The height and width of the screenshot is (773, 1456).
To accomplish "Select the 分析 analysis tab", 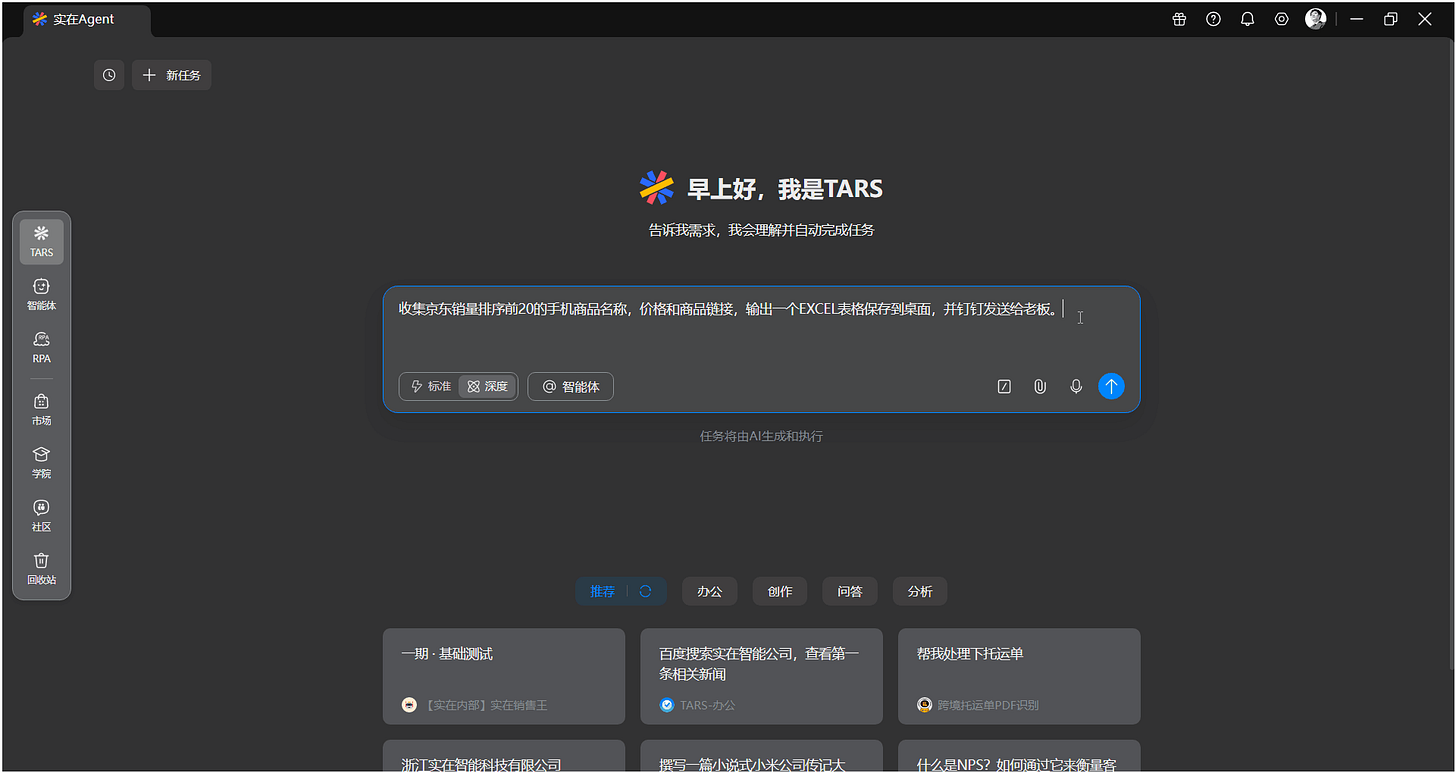I will (x=920, y=591).
